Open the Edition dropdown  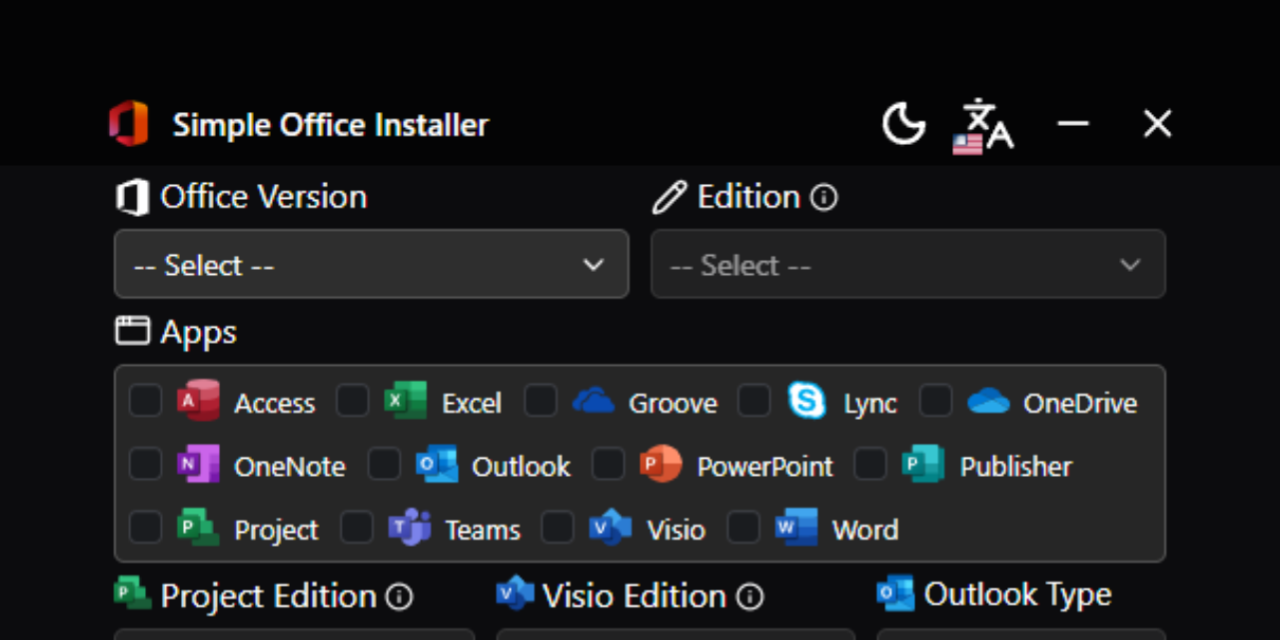[908, 264]
